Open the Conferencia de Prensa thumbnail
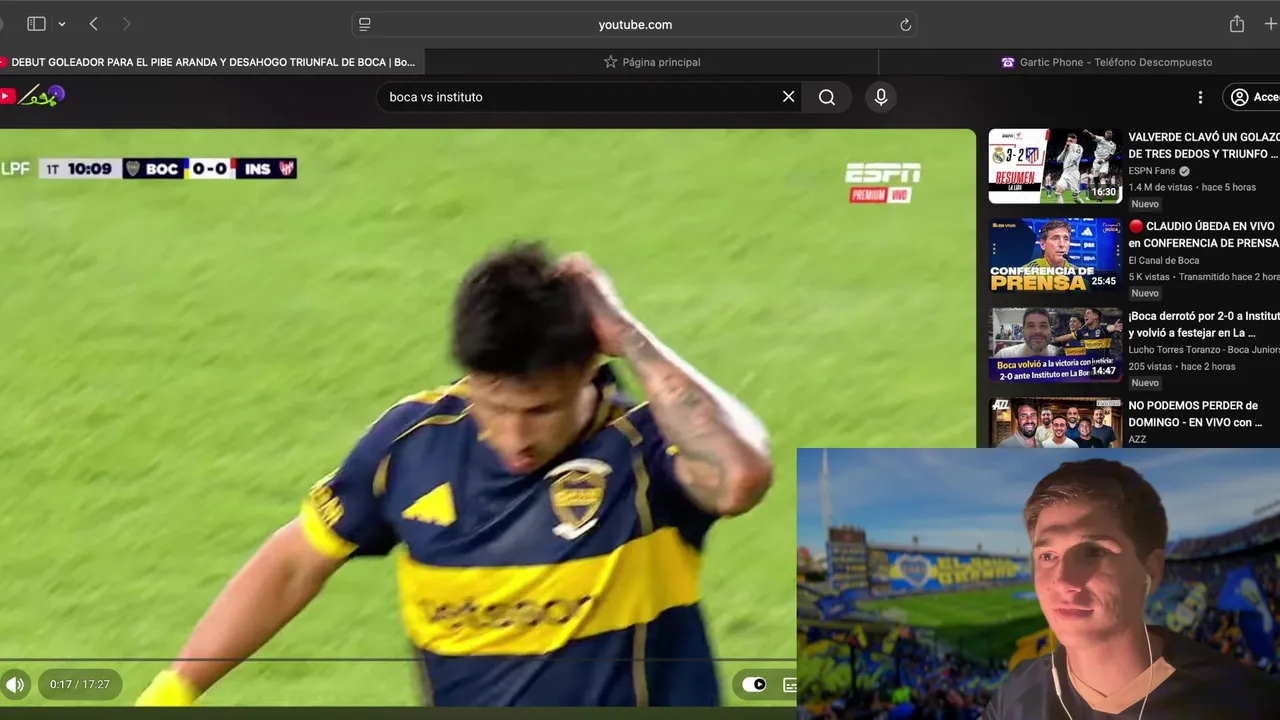 tap(1055, 255)
